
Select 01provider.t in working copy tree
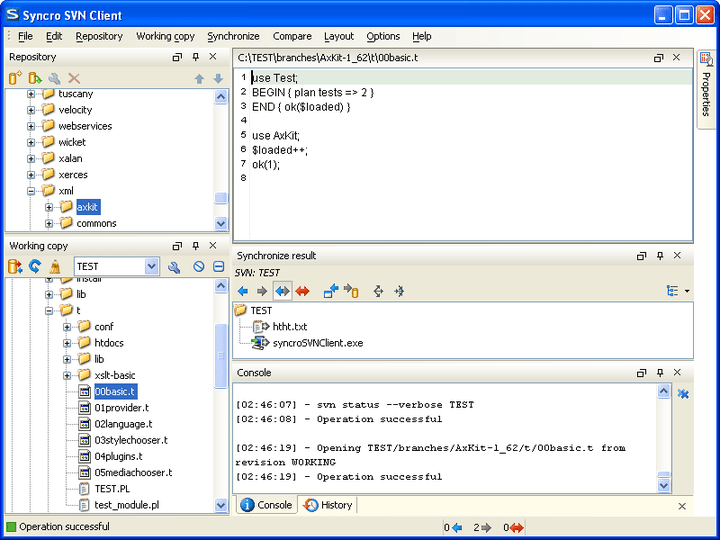coord(121,408)
